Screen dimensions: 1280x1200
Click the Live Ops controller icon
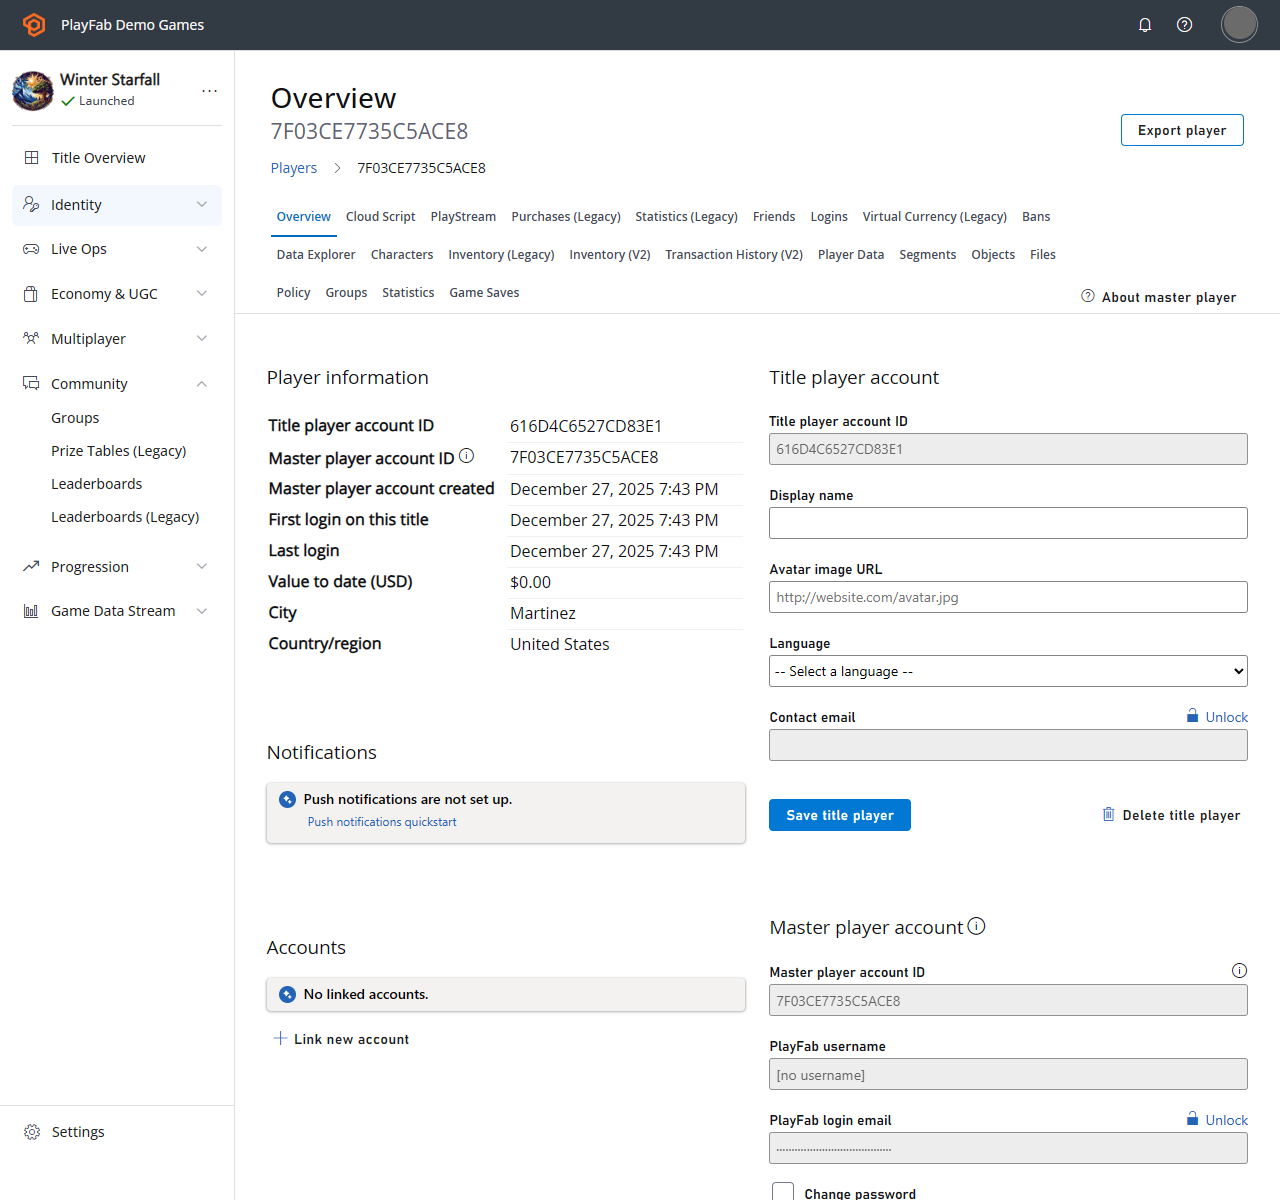(31, 249)
